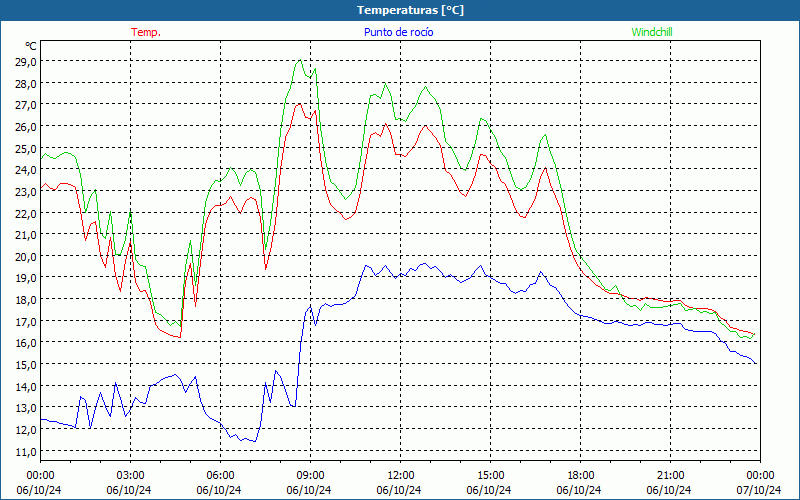800x500 pixels.
Task: Click the 09:00 time axis label
Action: [x=310, y=476]
